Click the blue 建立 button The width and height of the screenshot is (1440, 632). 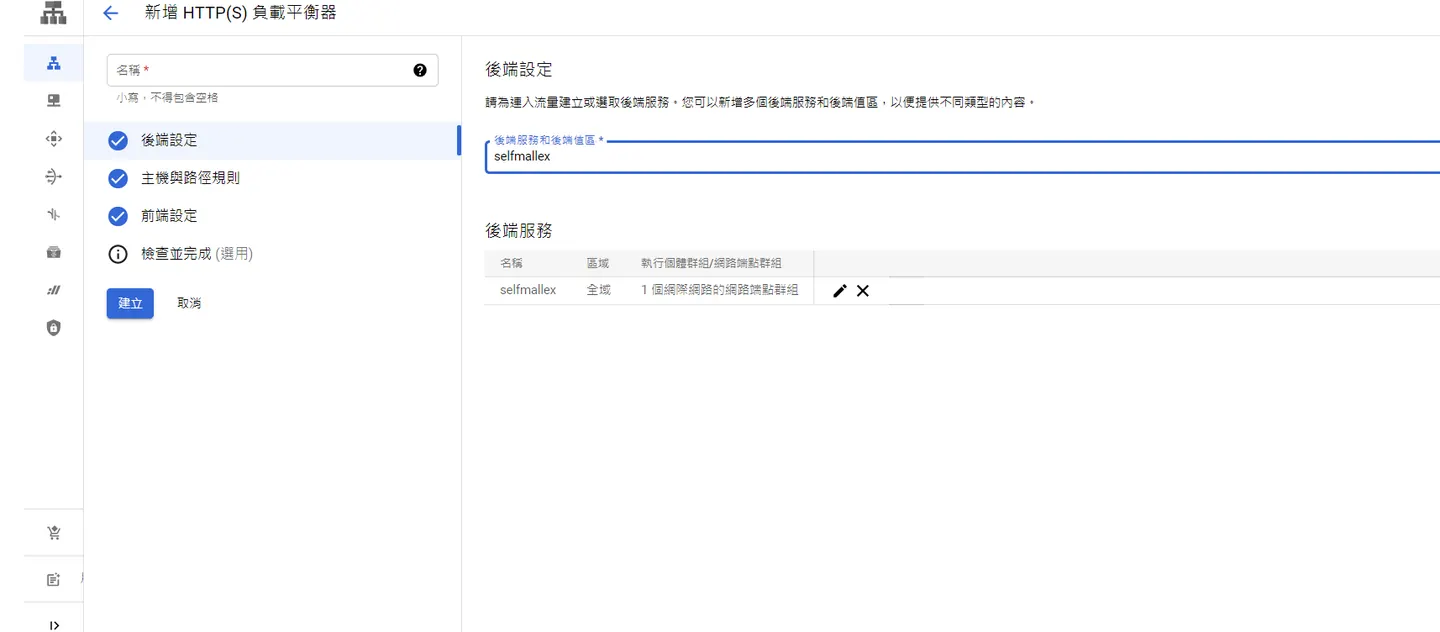130,303
